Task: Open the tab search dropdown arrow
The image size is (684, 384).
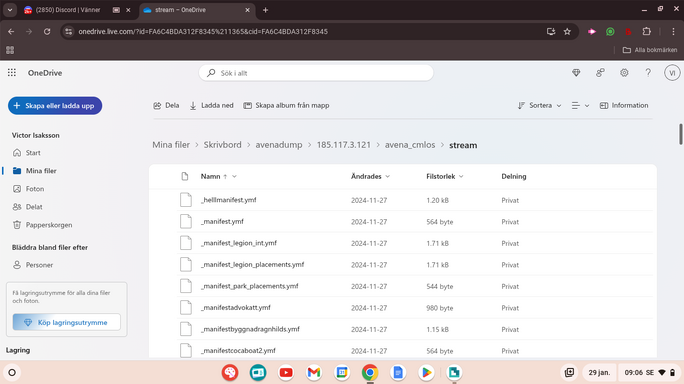Action: [10, 10]
